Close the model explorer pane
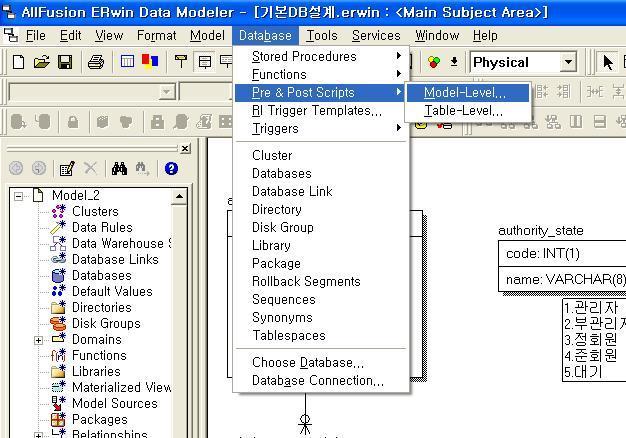This screenshot has height=438, width=626. 185,149
